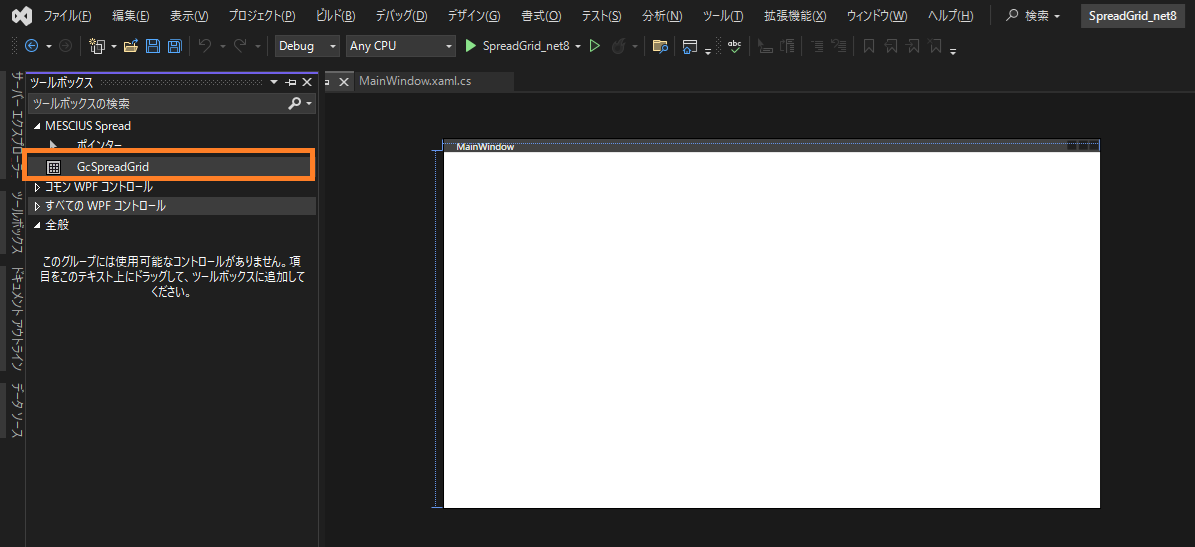Open the Undo history dropdown arrow
This screenshot has width=1195, height=547.
tap(223, 46)
